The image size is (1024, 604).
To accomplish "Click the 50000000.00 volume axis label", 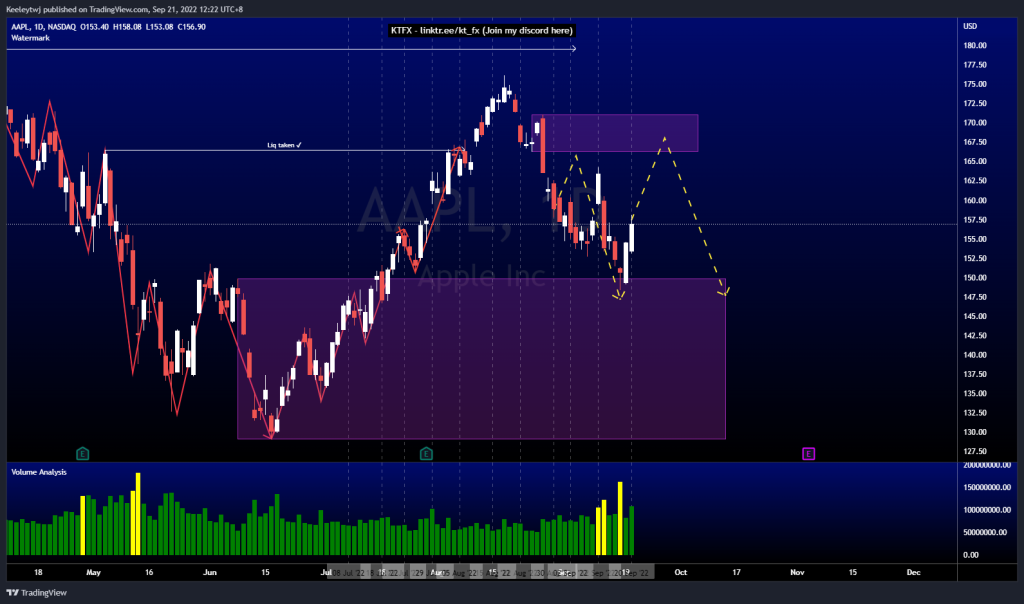I will coord(985,532).
